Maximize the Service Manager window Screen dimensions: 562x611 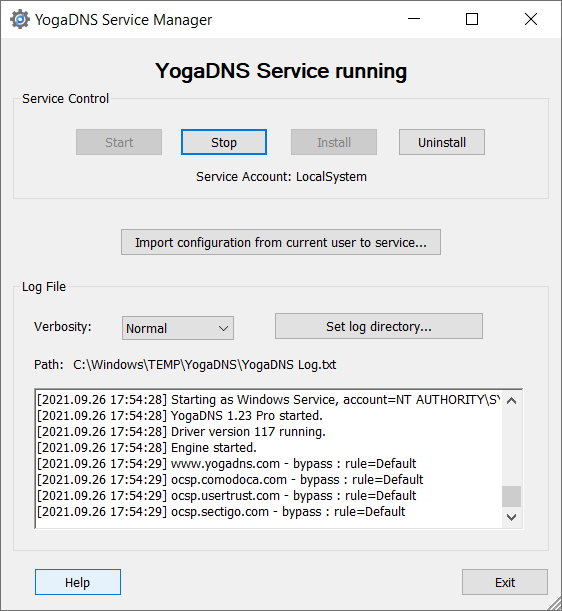pyautogui.click(x=472, y=19)
